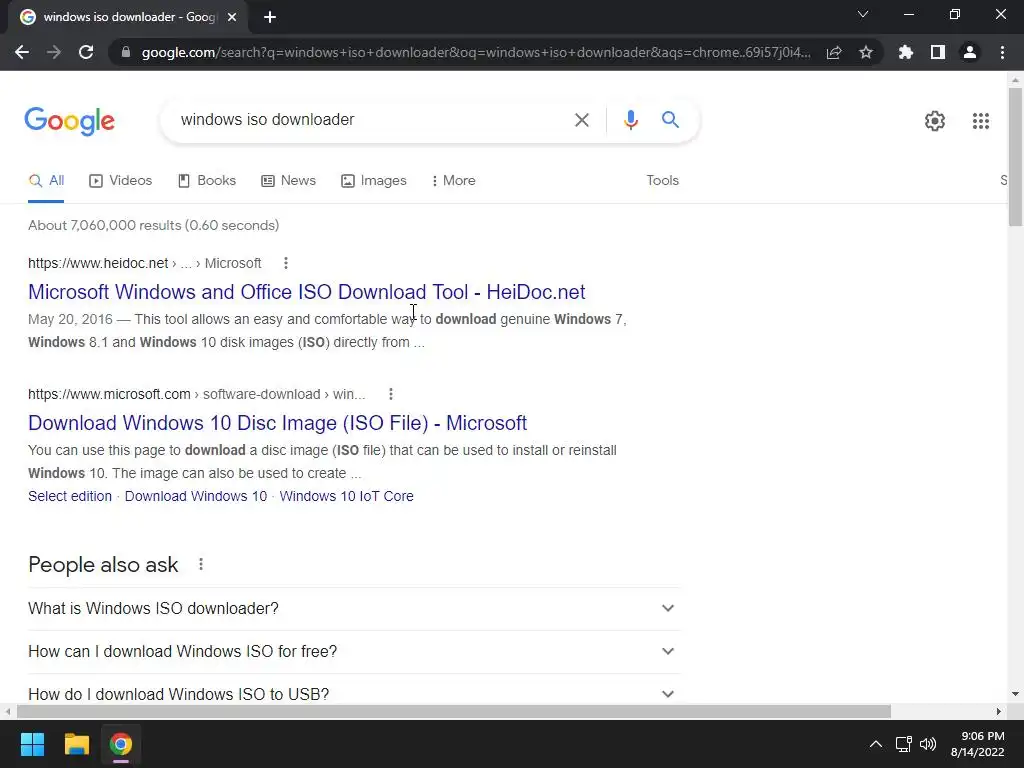Reload the current page
The image size is (1024, 768).
tap(86, 52)
